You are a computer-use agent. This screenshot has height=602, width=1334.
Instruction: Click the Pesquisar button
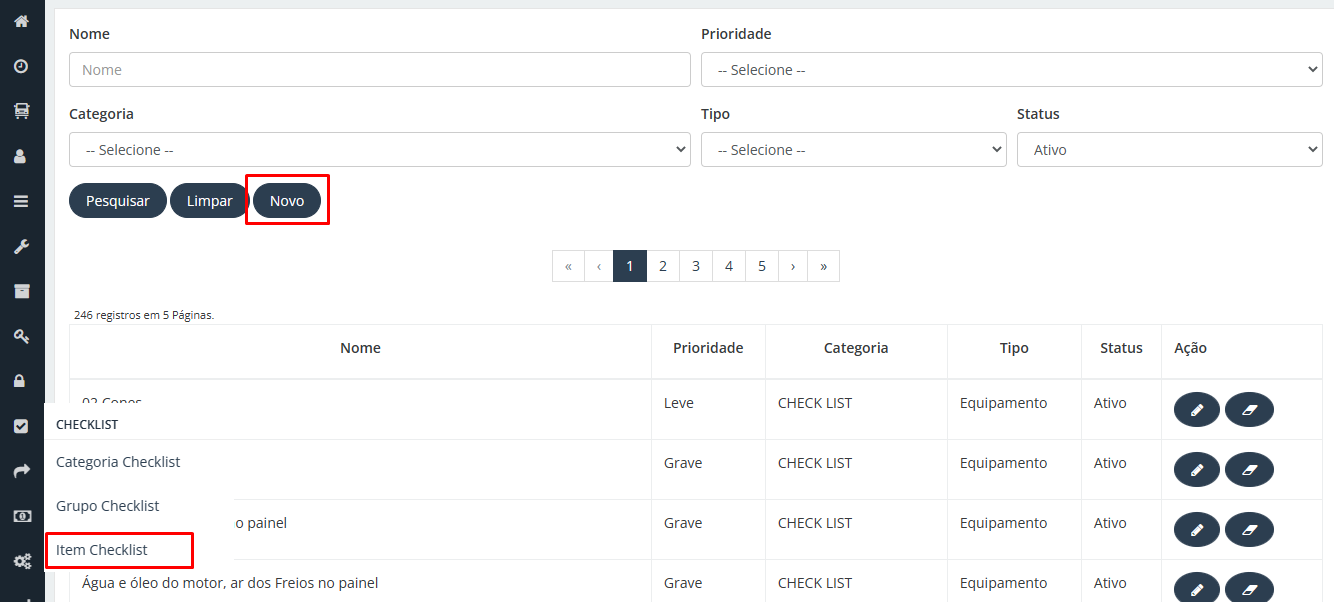(x=118, y=201)
